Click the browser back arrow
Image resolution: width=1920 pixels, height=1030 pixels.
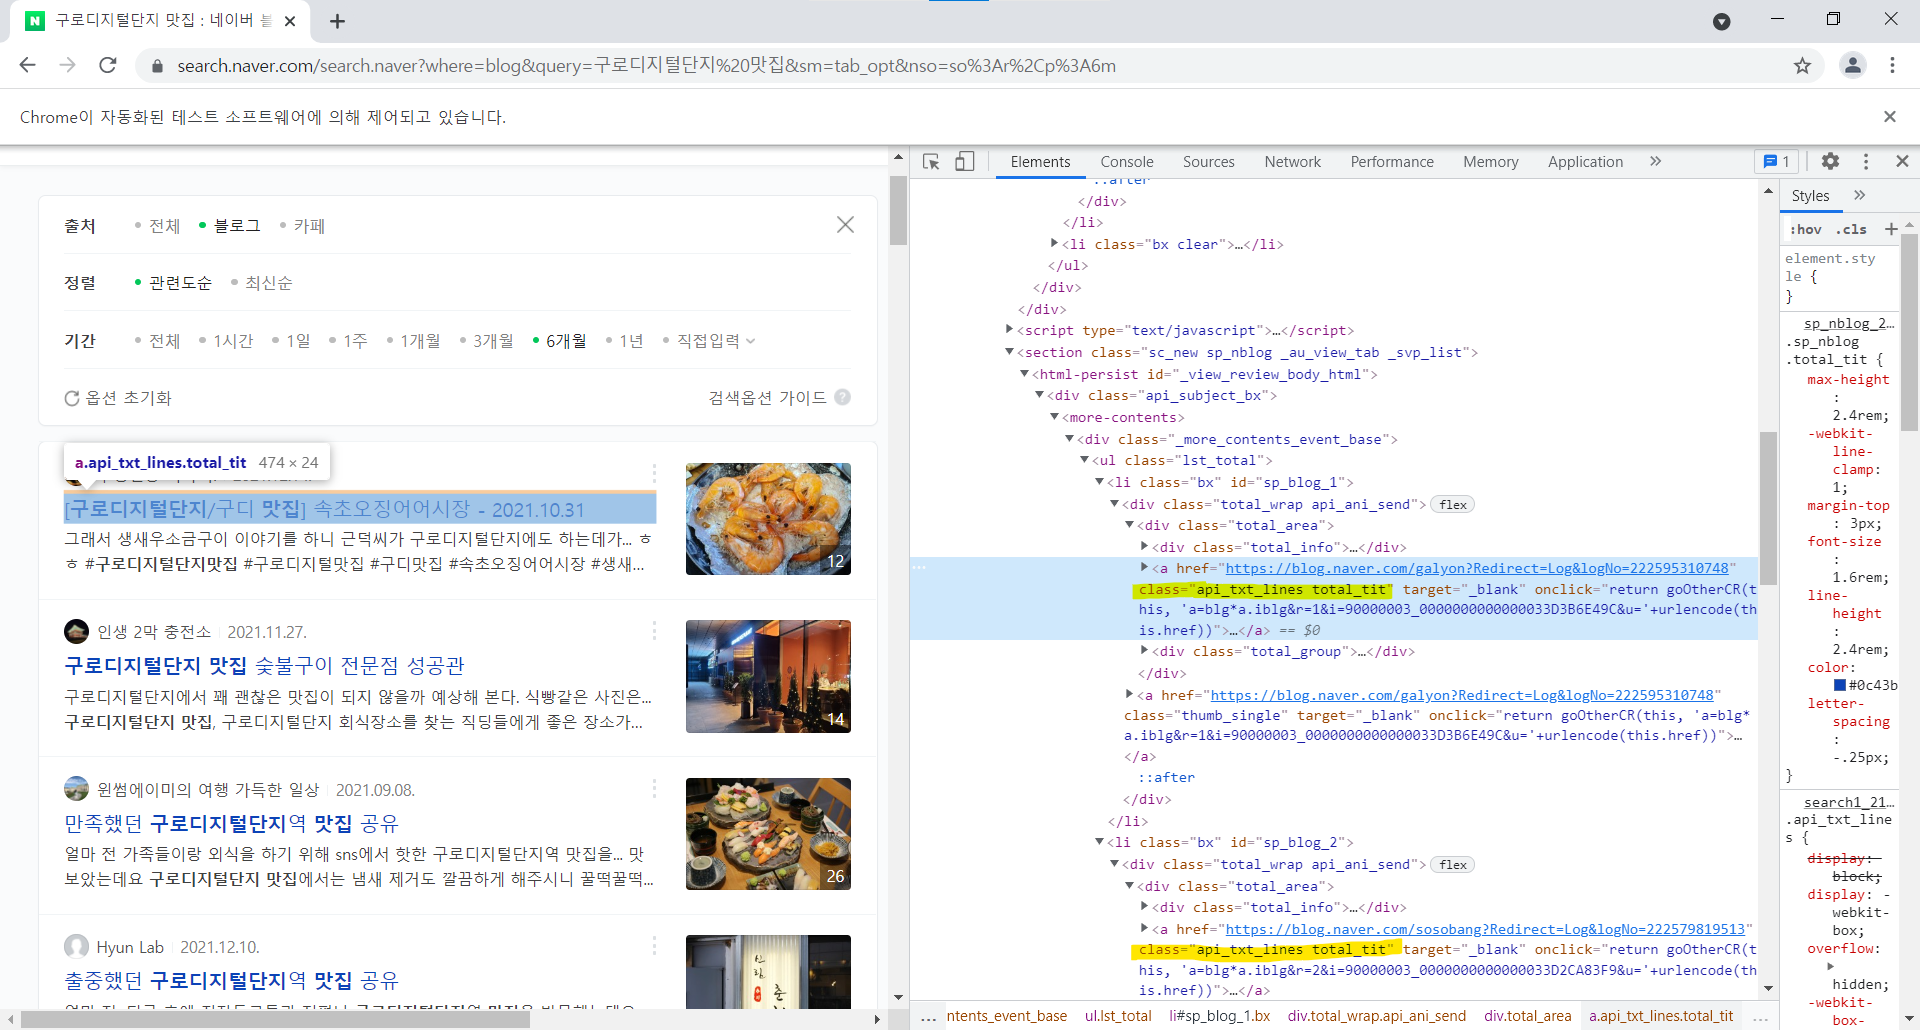[x=27, y=65]
